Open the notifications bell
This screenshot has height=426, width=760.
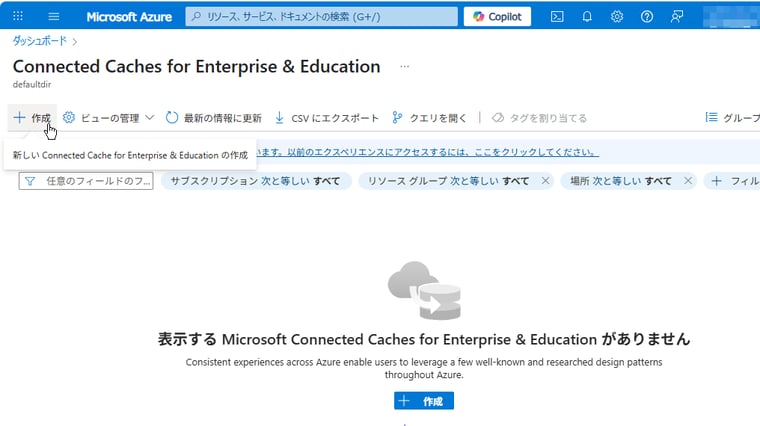[587, 16]
